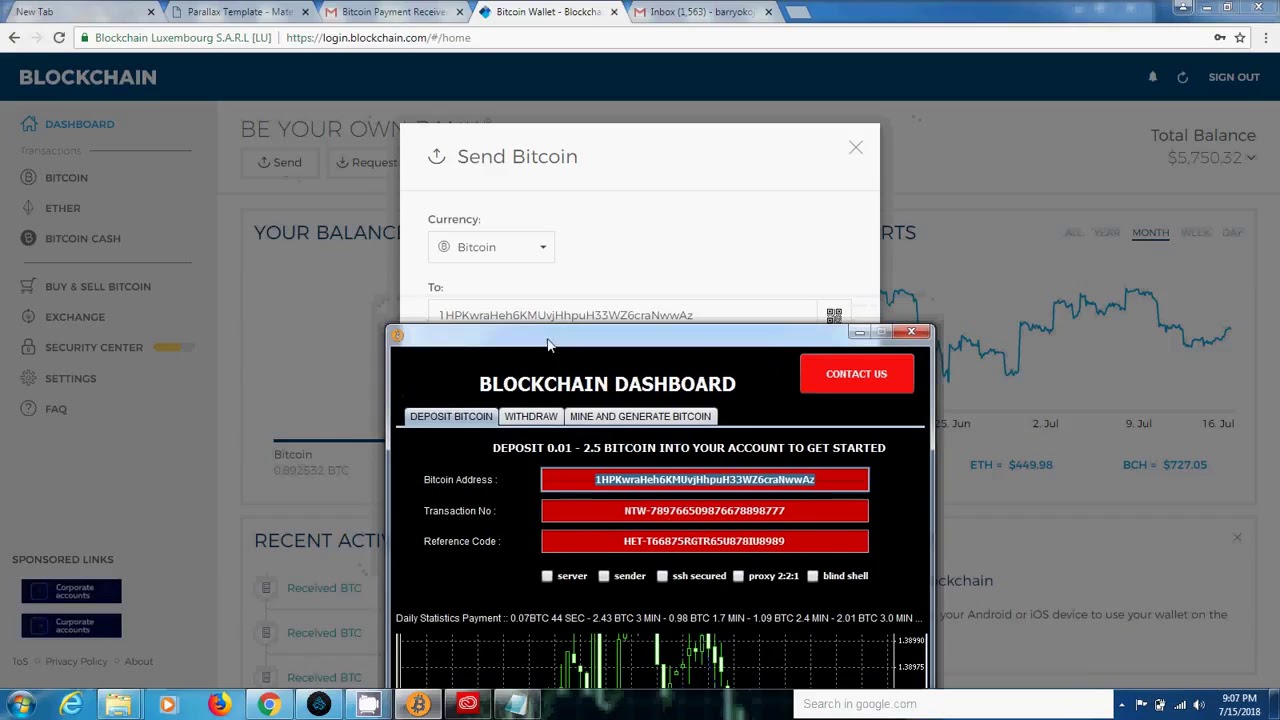Viewport: 1280px width, 720px height.
Task: Click the volume icon in system tray
Action: [x=1201, y=704]
